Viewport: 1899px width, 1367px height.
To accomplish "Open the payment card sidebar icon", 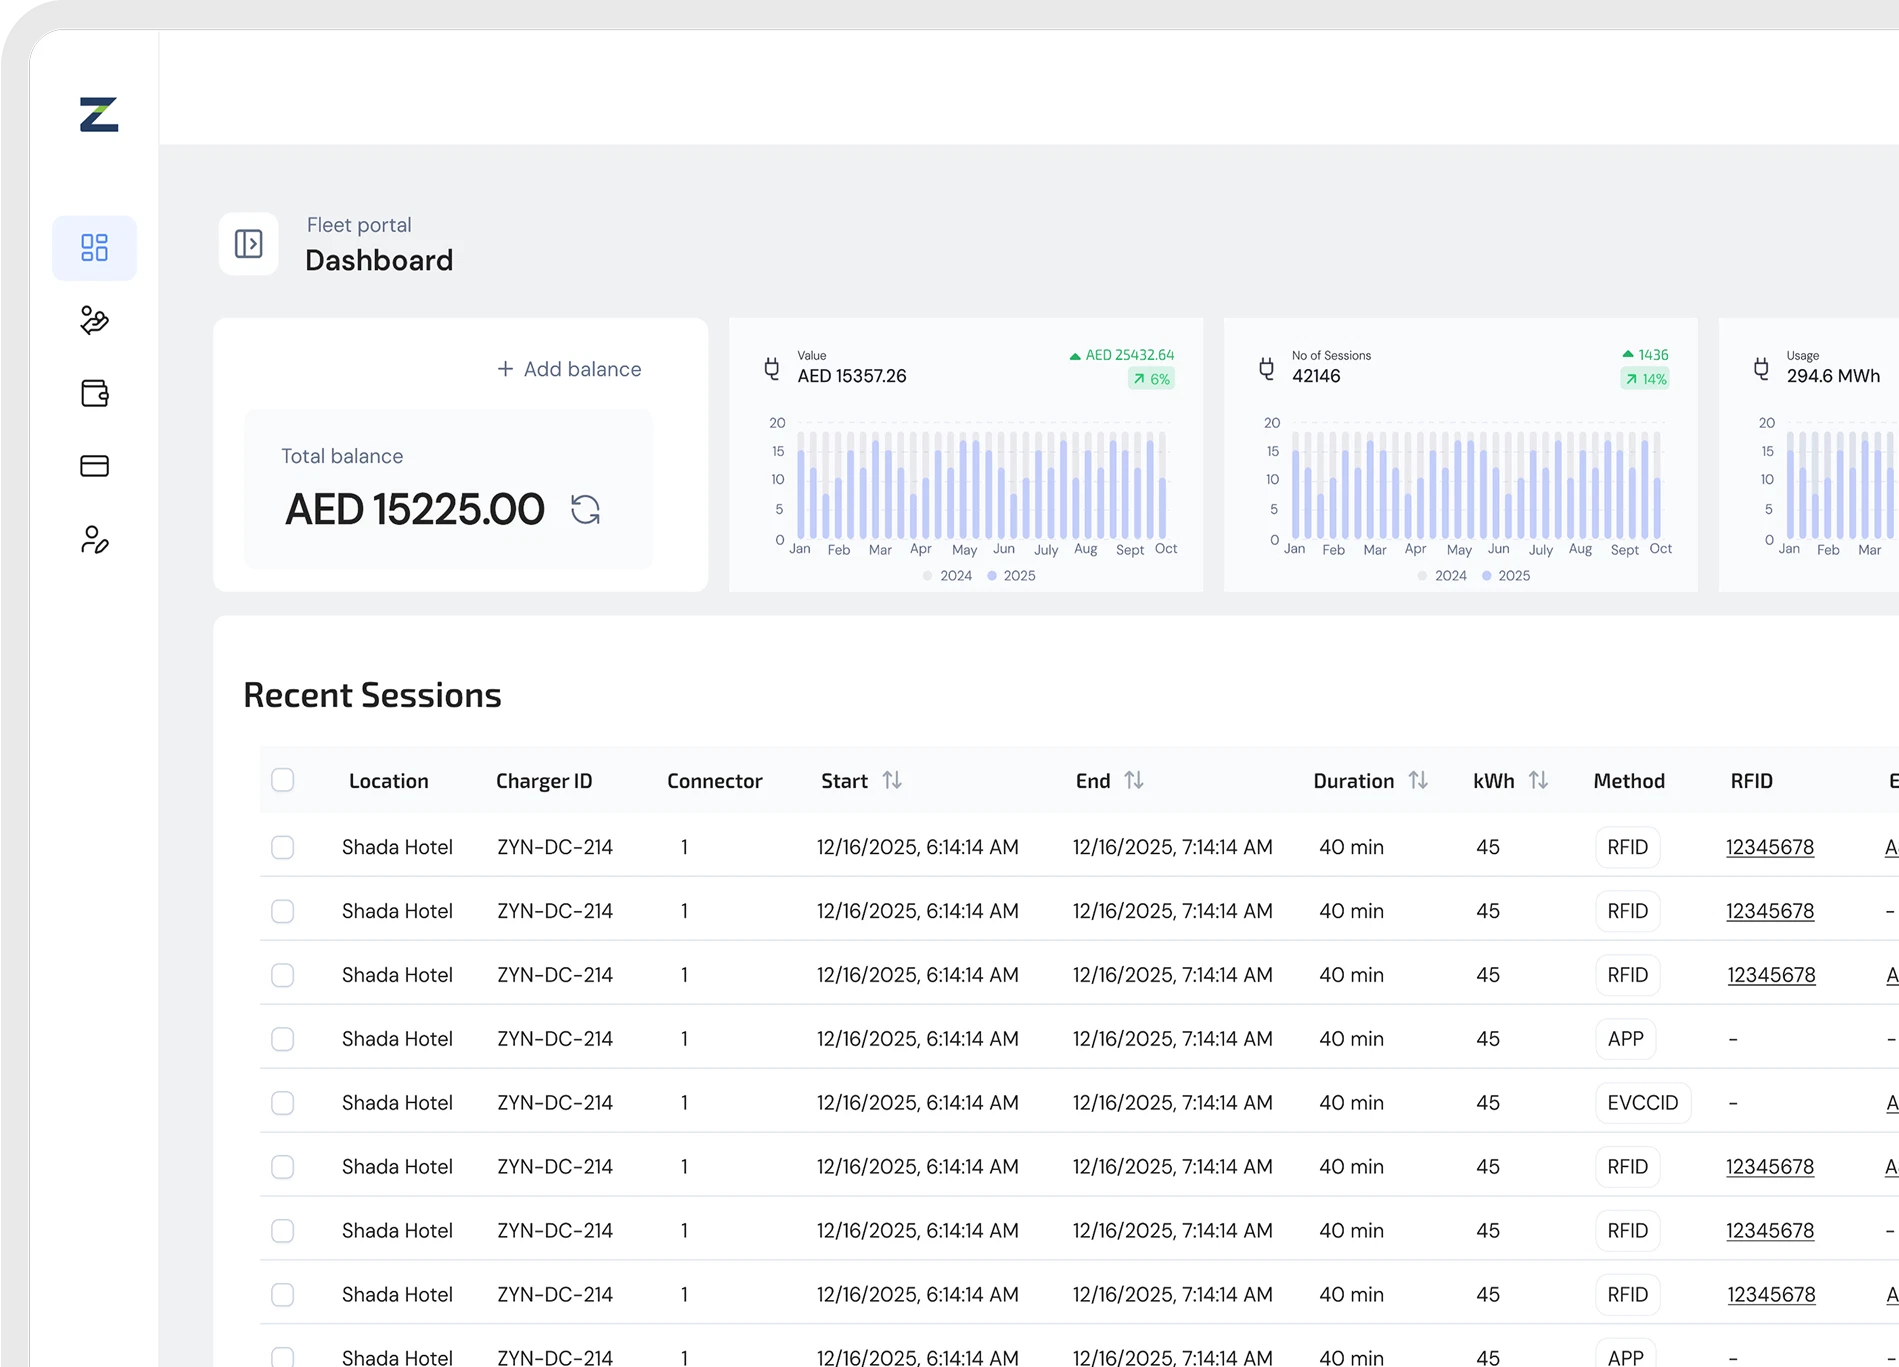I will (95, 466).
